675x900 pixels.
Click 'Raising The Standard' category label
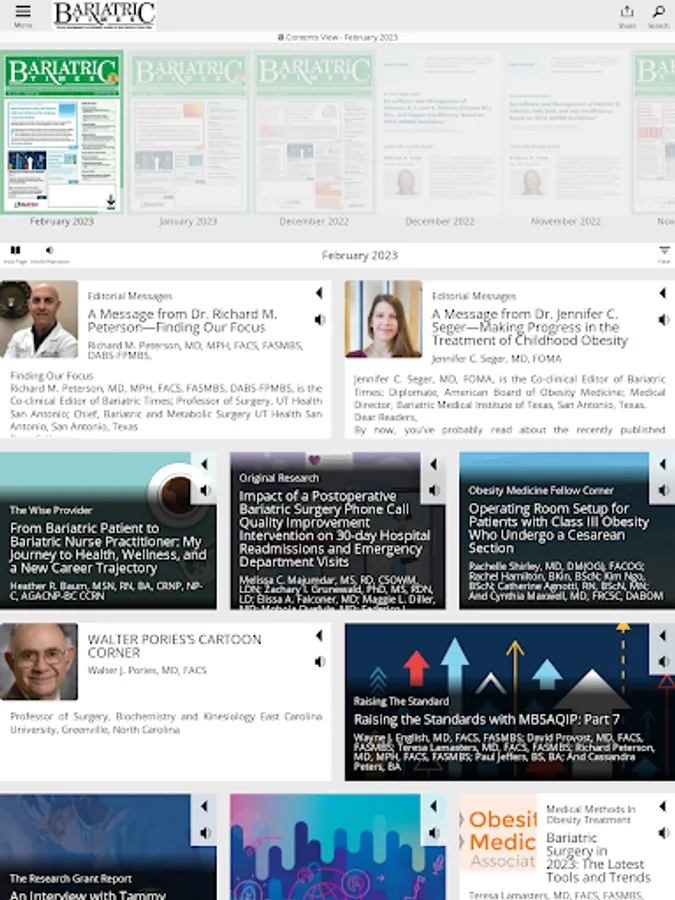pos(401,701)
